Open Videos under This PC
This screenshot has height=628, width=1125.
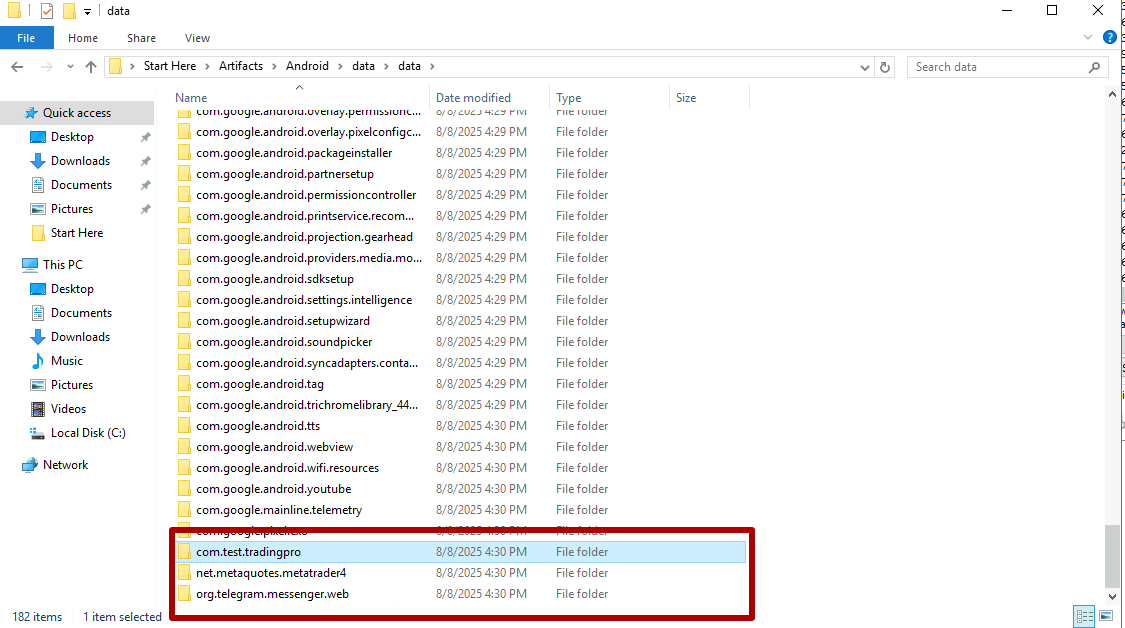[x=68, y=408]
